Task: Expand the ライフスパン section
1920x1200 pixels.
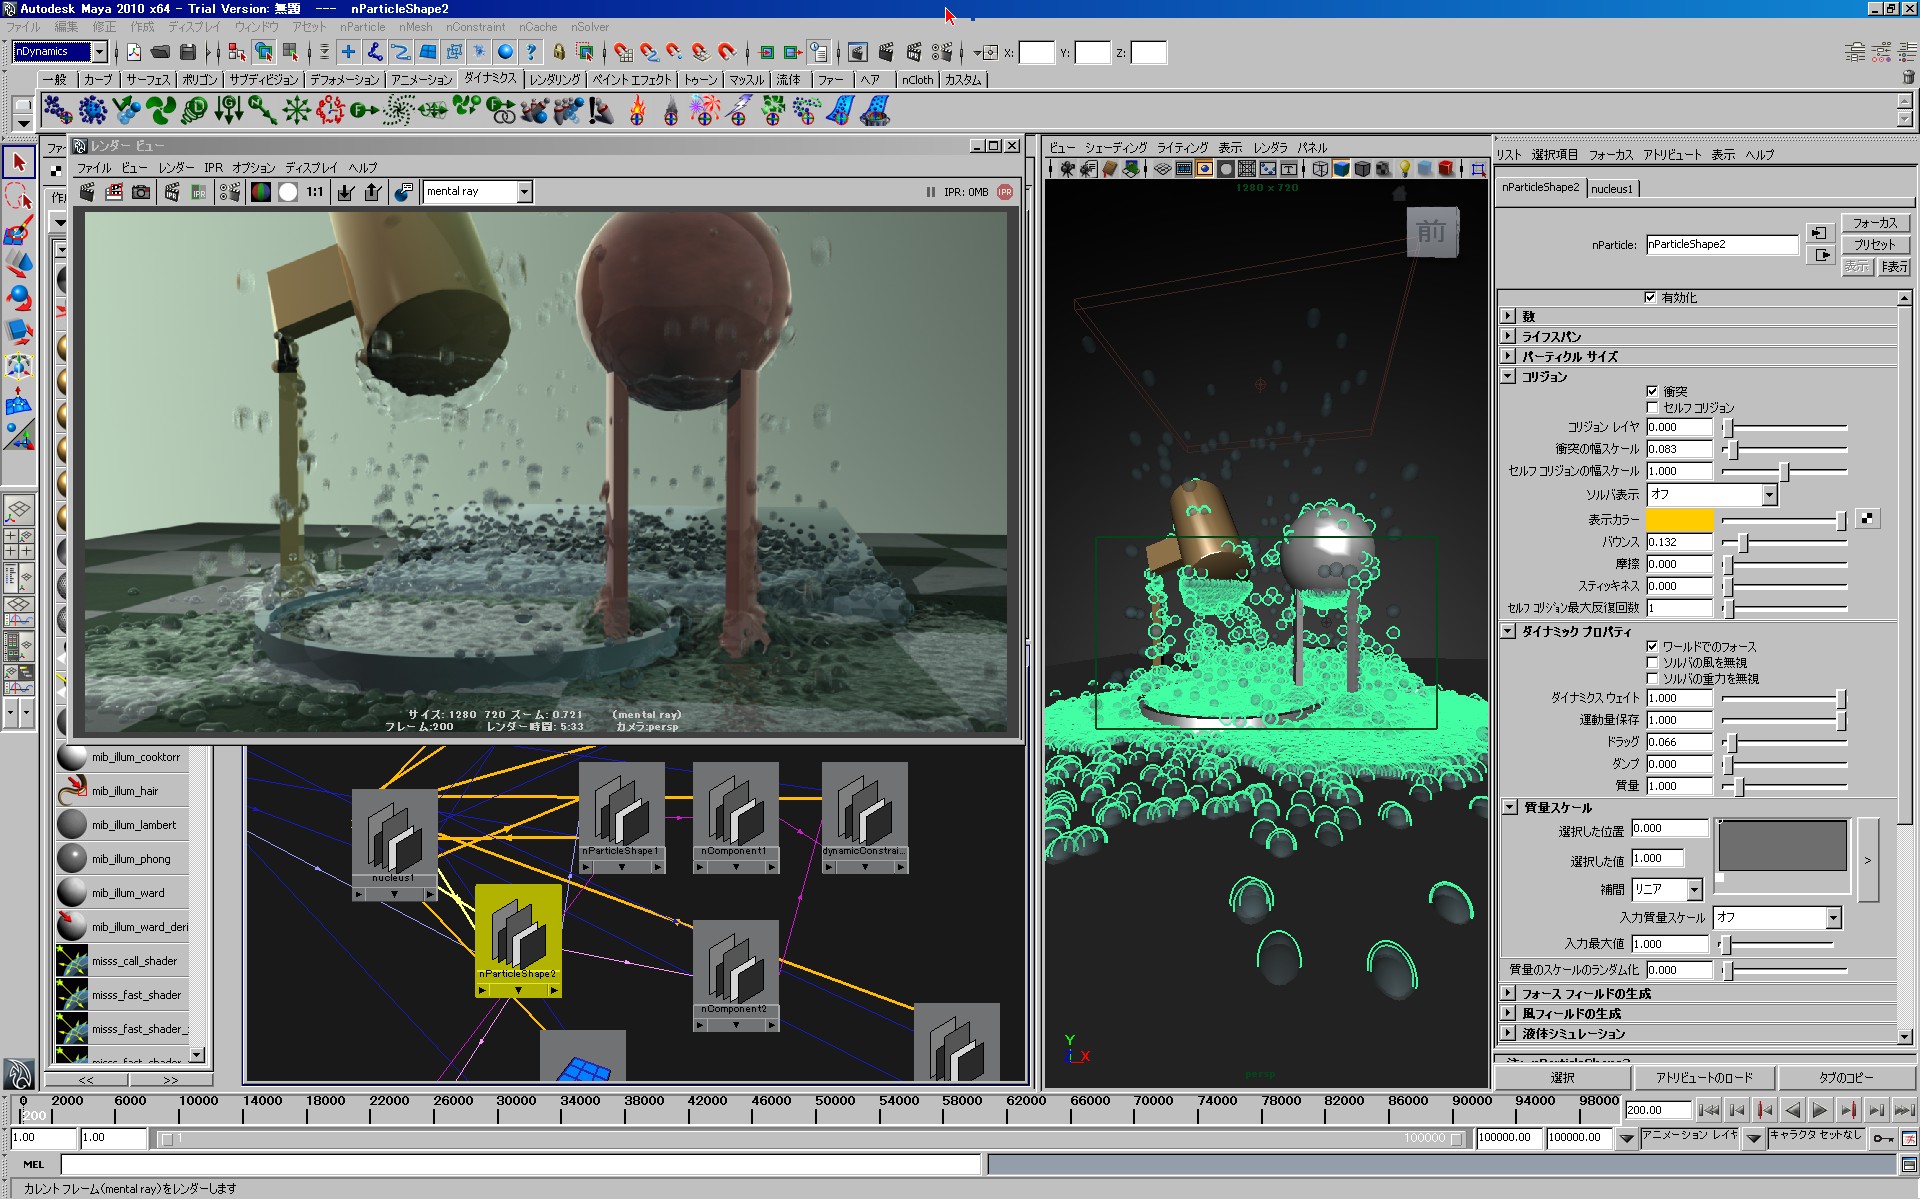Action: tap(1508, 336)
